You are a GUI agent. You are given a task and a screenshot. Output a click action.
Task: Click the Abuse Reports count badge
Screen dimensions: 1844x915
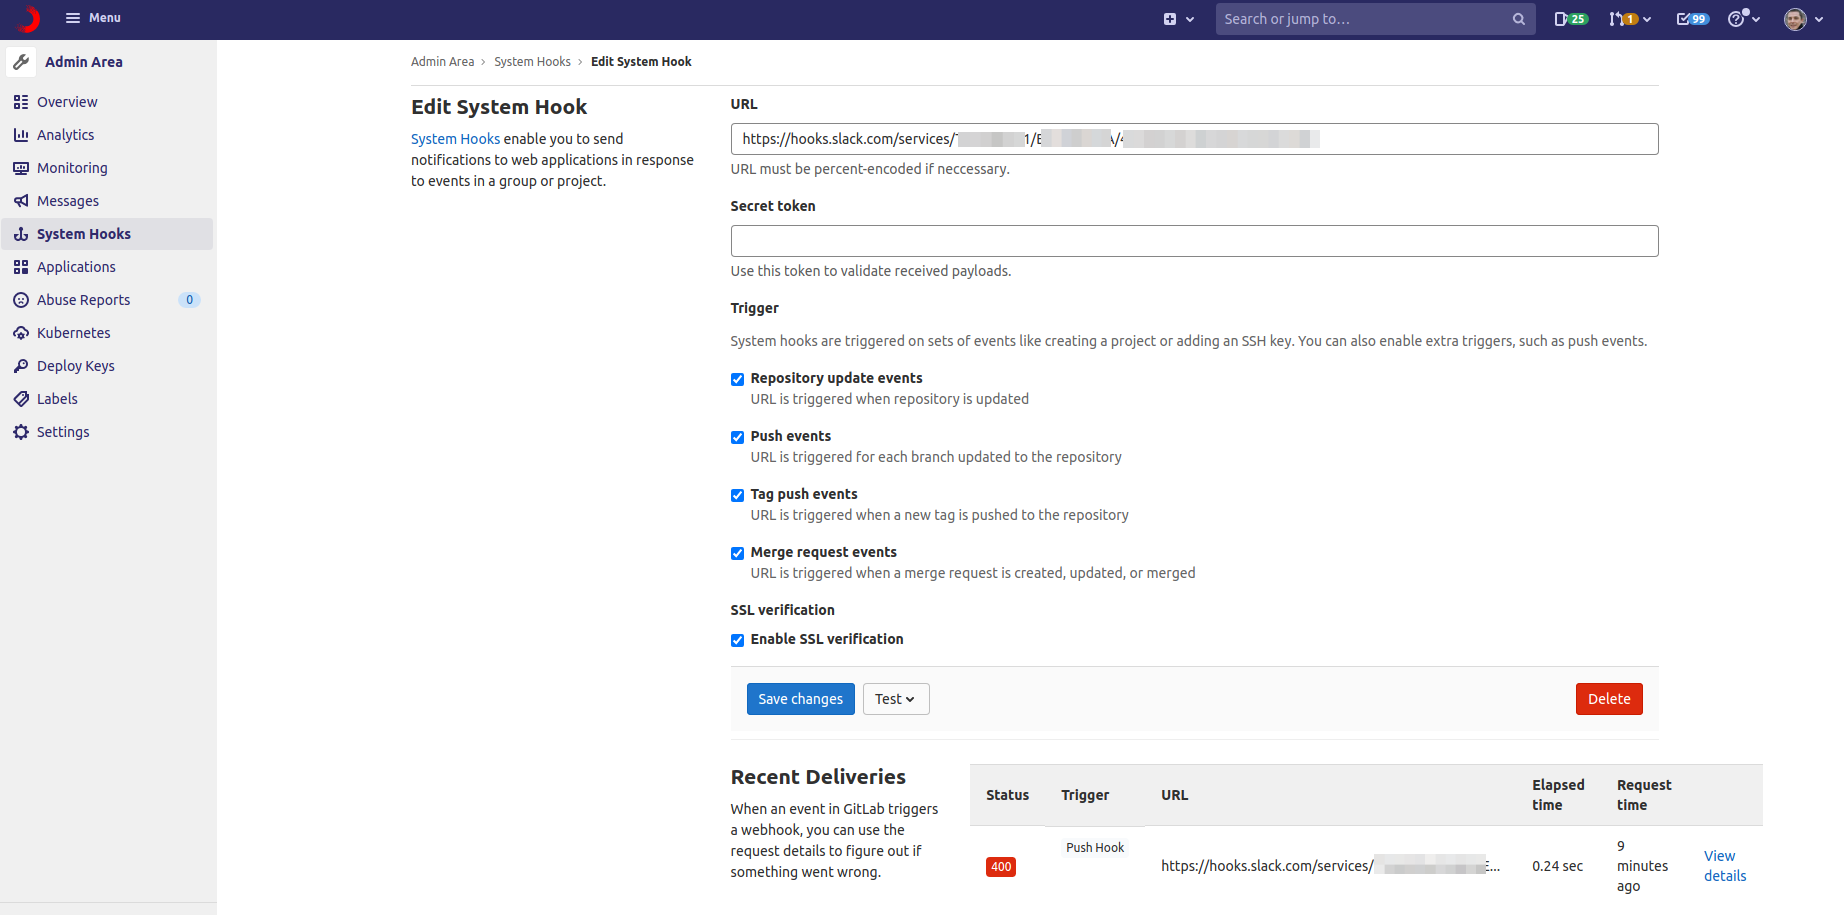(x=189, y=300)
